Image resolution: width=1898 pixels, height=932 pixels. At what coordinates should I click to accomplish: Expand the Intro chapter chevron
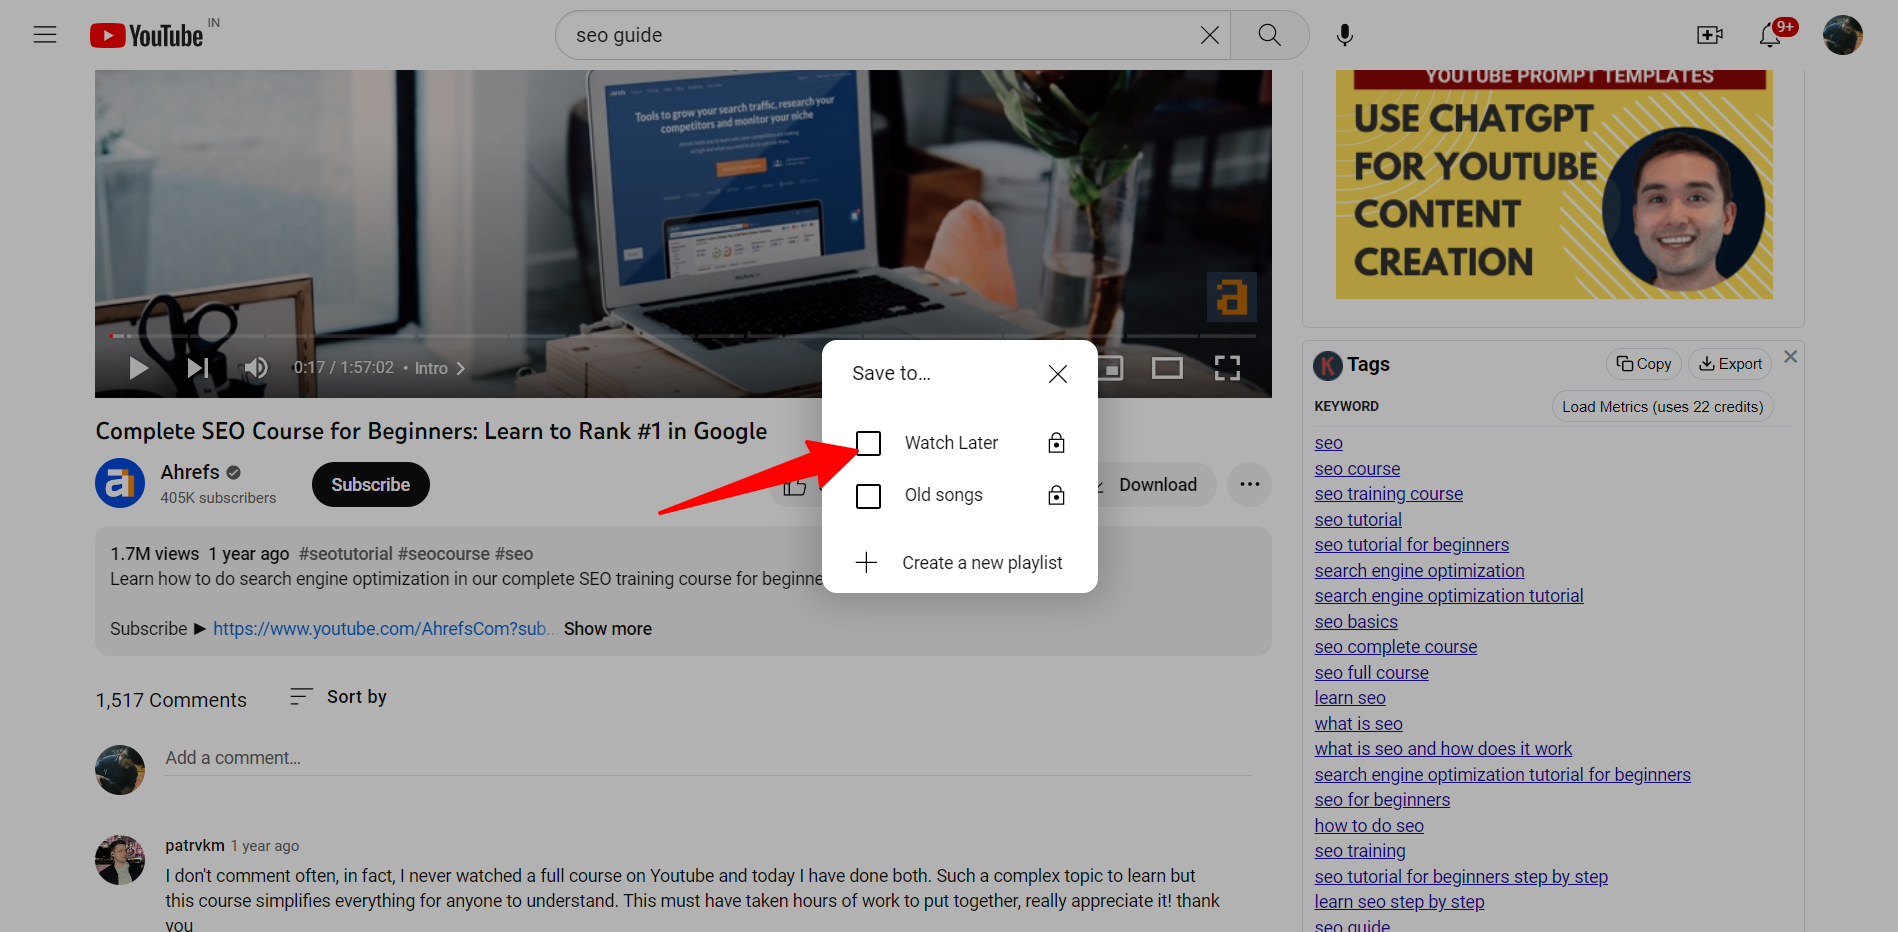pos(461,369)
